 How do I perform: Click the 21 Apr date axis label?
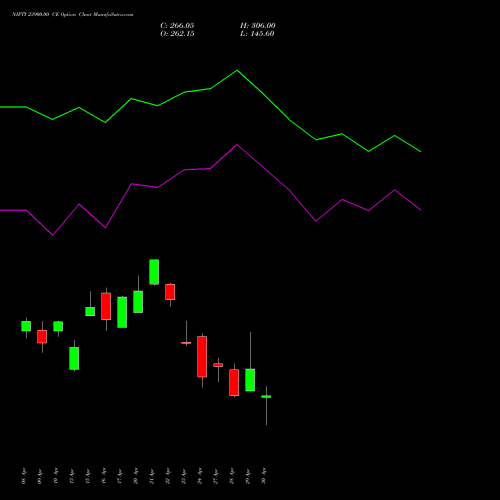point(152,476)
